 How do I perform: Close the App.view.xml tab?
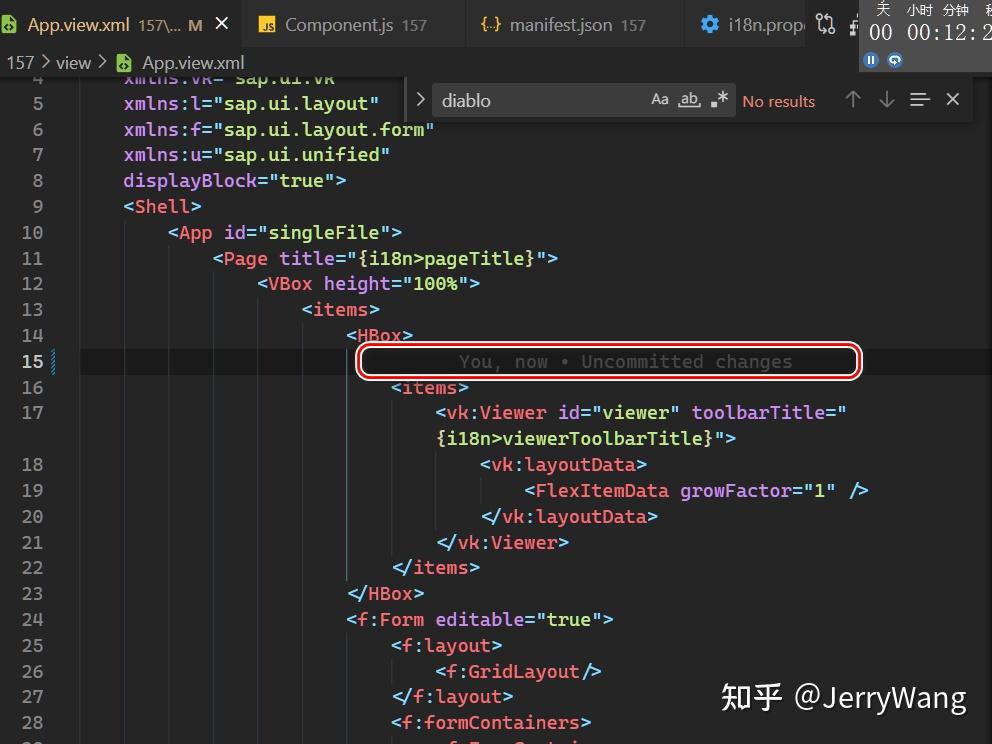[x=221, y=24]
